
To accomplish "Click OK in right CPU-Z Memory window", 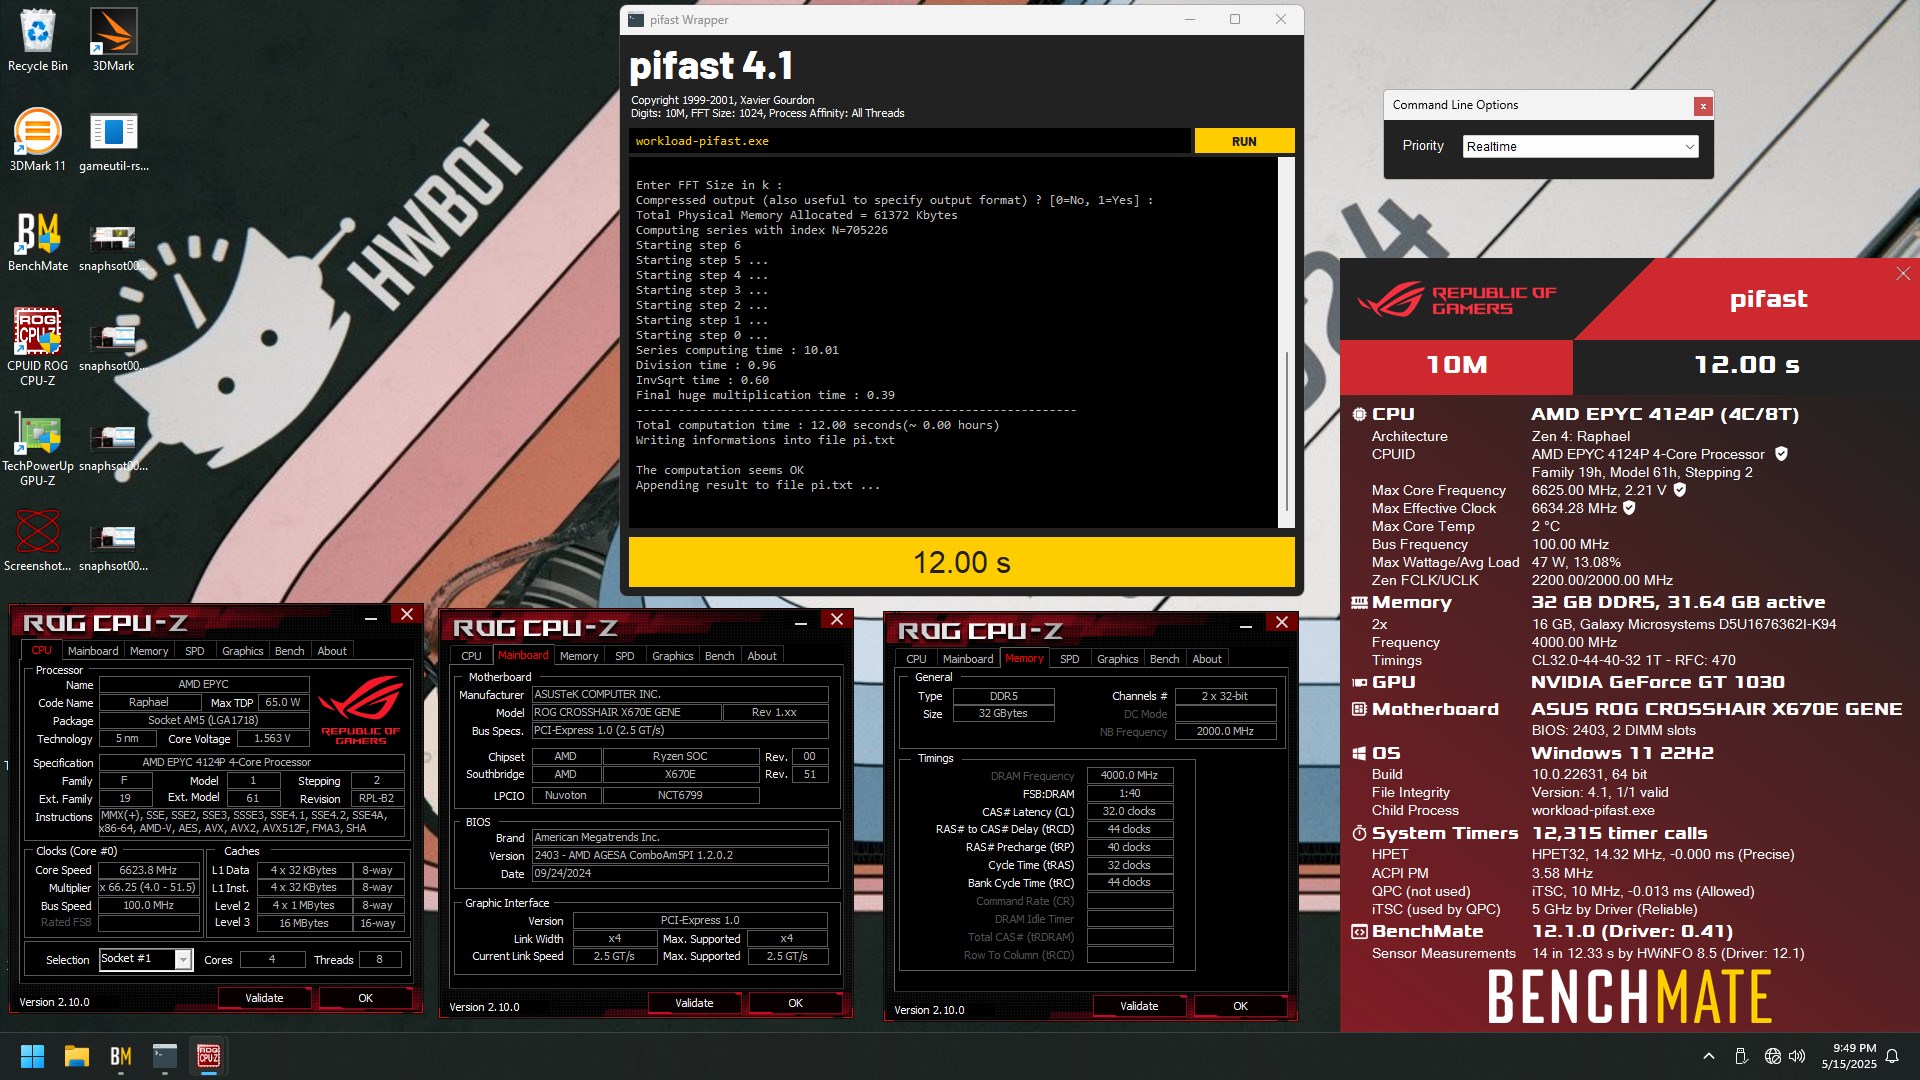I will pos(1240,1006).
